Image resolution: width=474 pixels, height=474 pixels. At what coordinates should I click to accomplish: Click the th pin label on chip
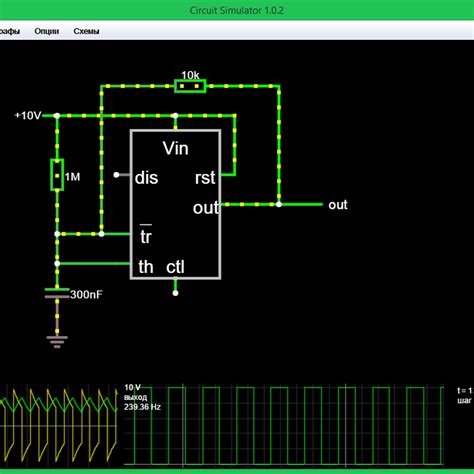(x=146, y=267)
